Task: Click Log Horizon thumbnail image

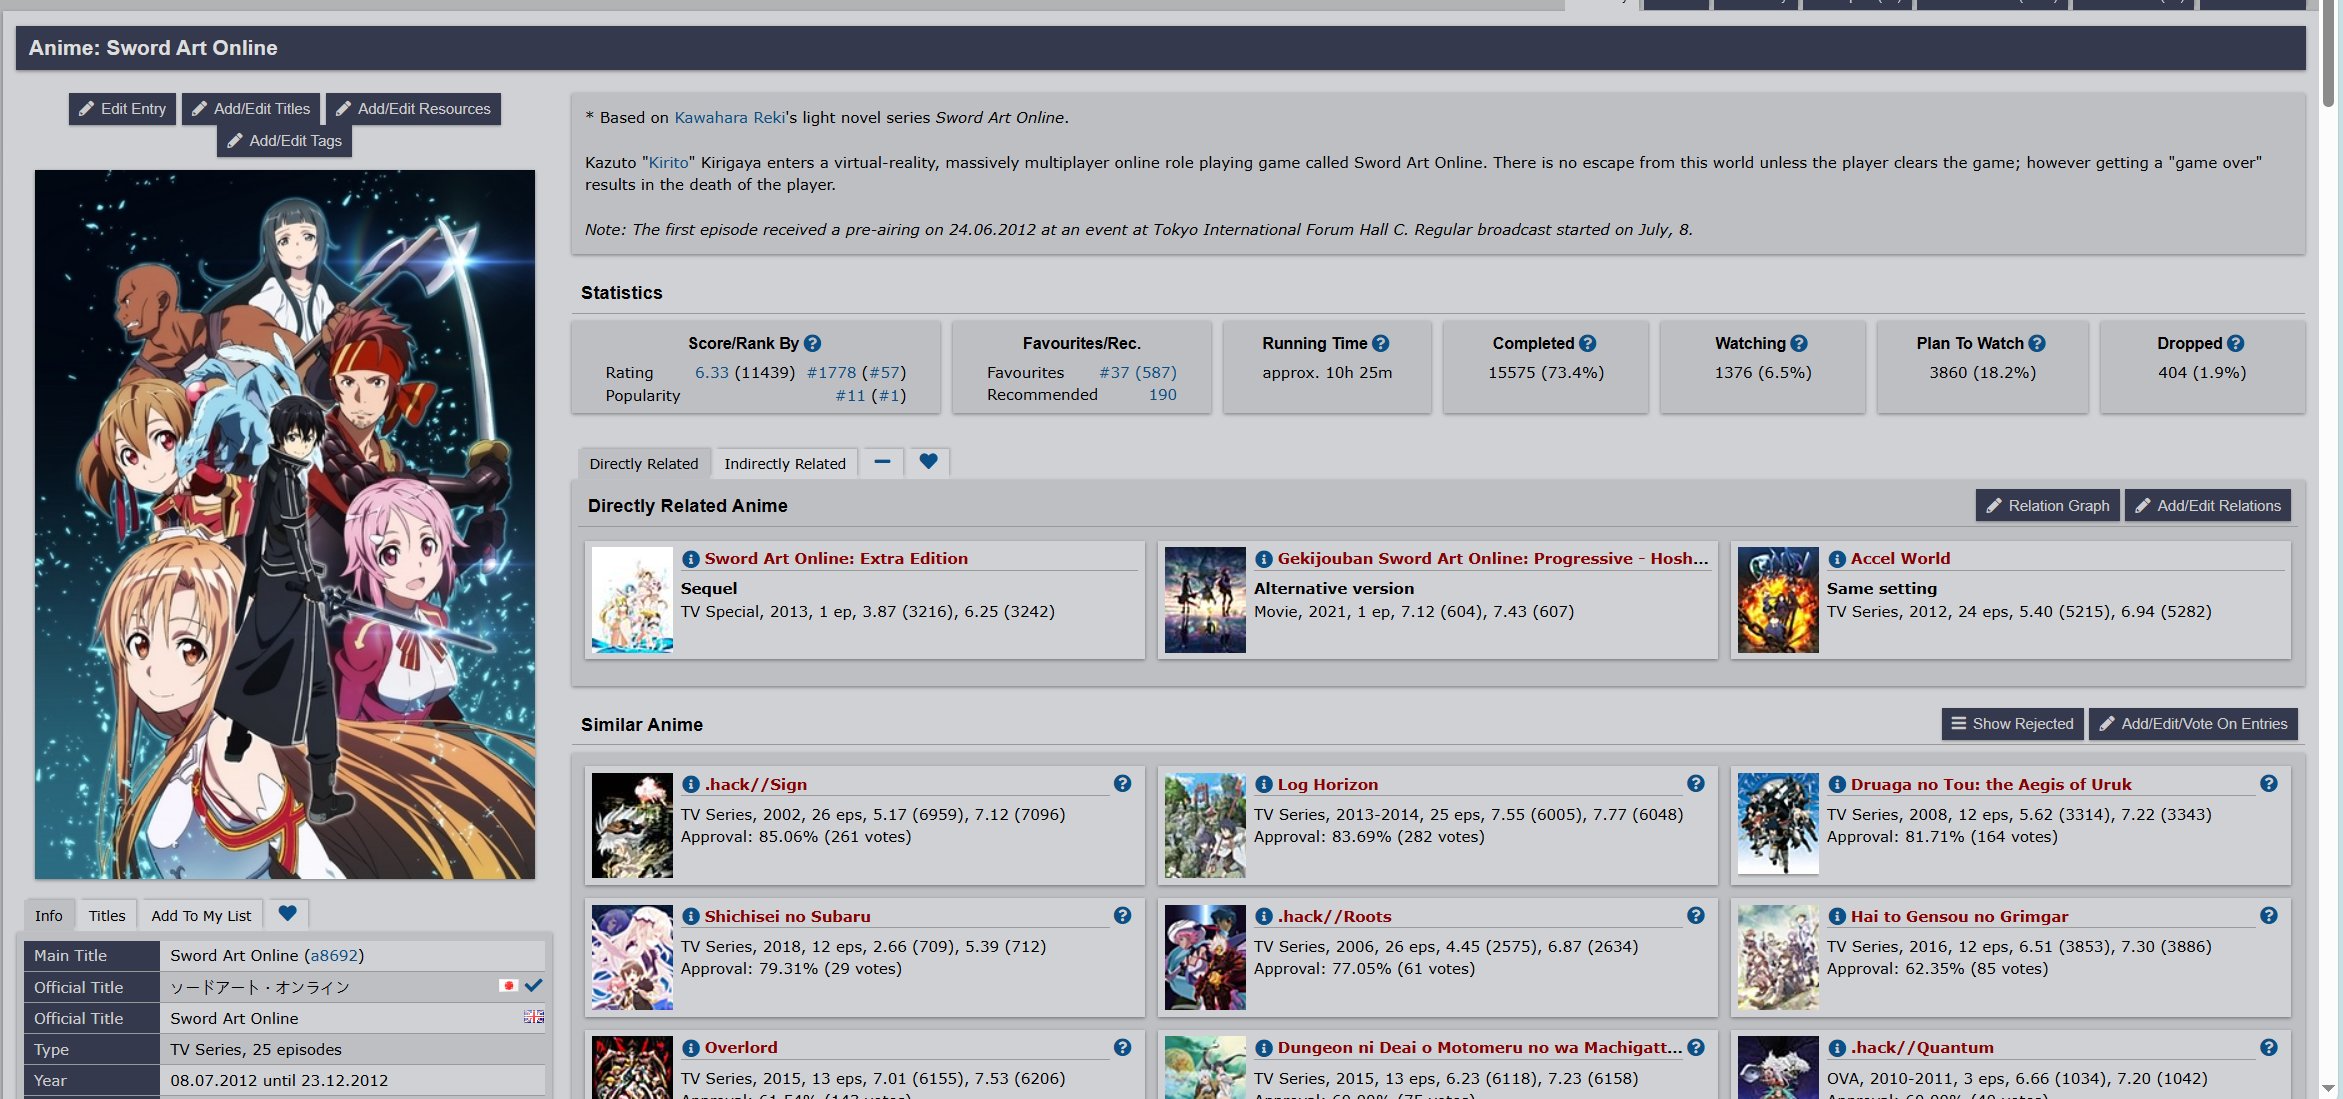Action: click(1204, 826)
